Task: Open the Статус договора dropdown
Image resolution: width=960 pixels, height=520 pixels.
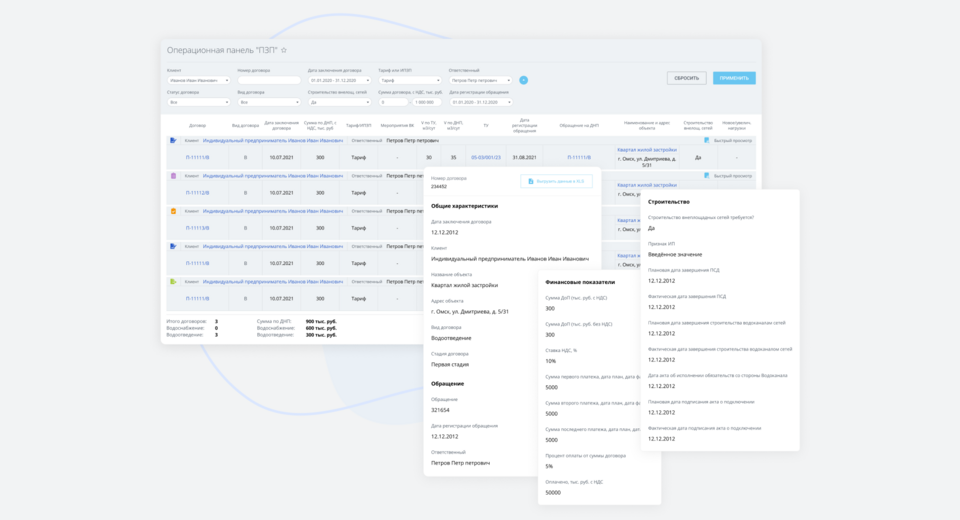Action: pos(198,102)
